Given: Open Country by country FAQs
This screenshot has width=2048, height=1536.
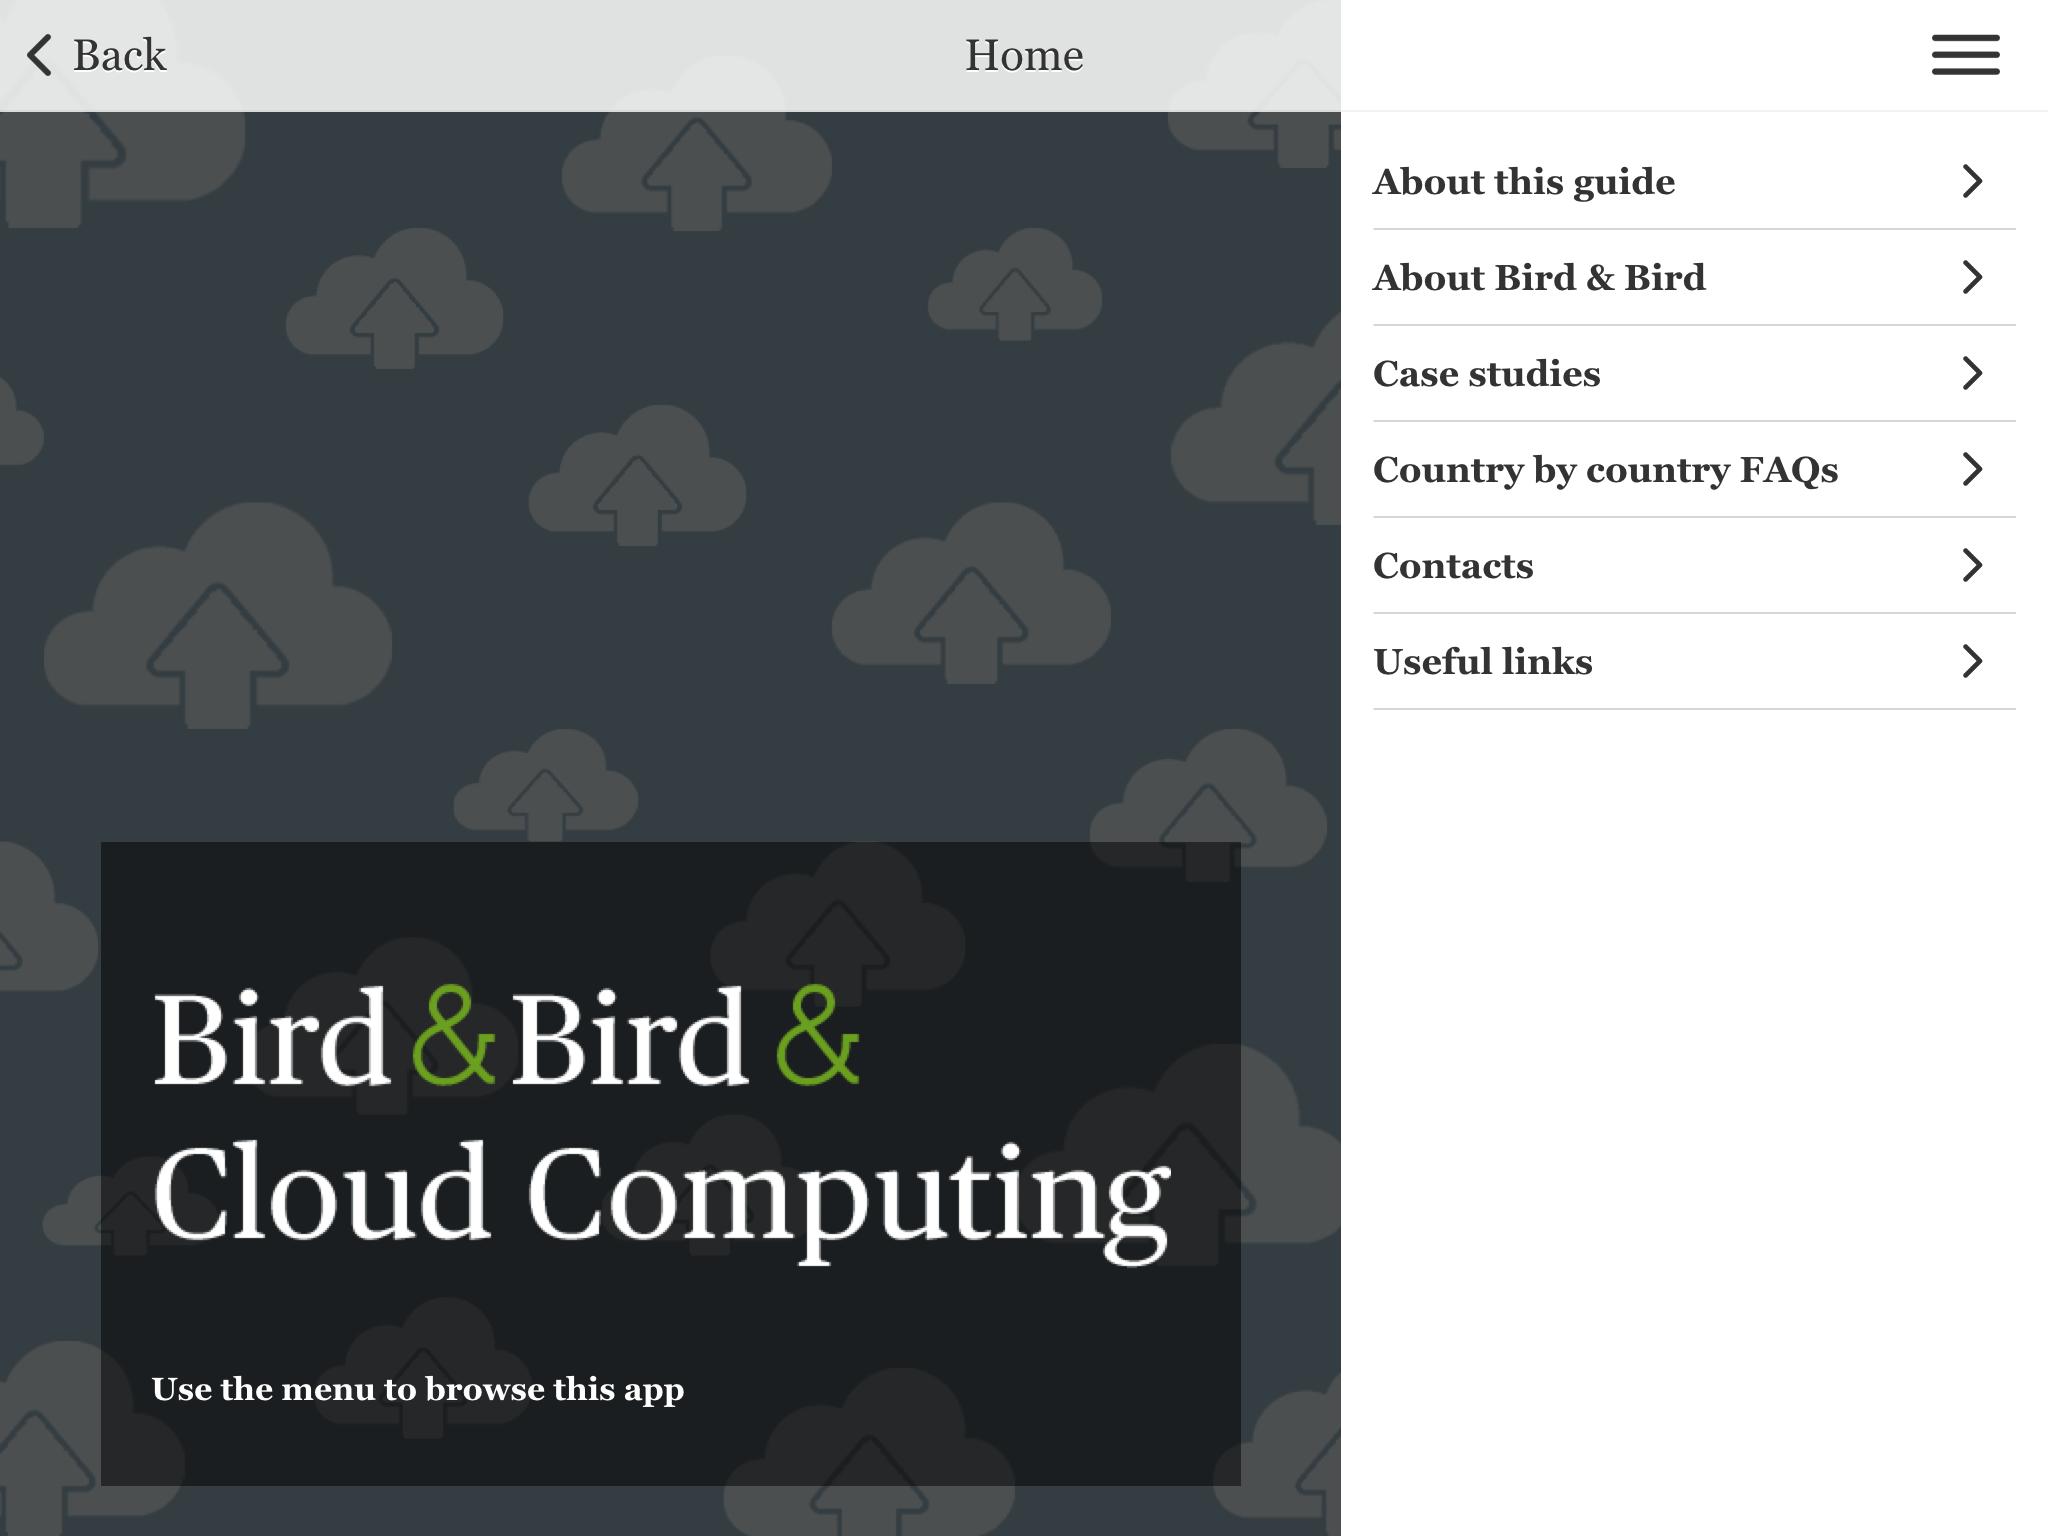Looking at the screenshot, I should coord(1694,470).
